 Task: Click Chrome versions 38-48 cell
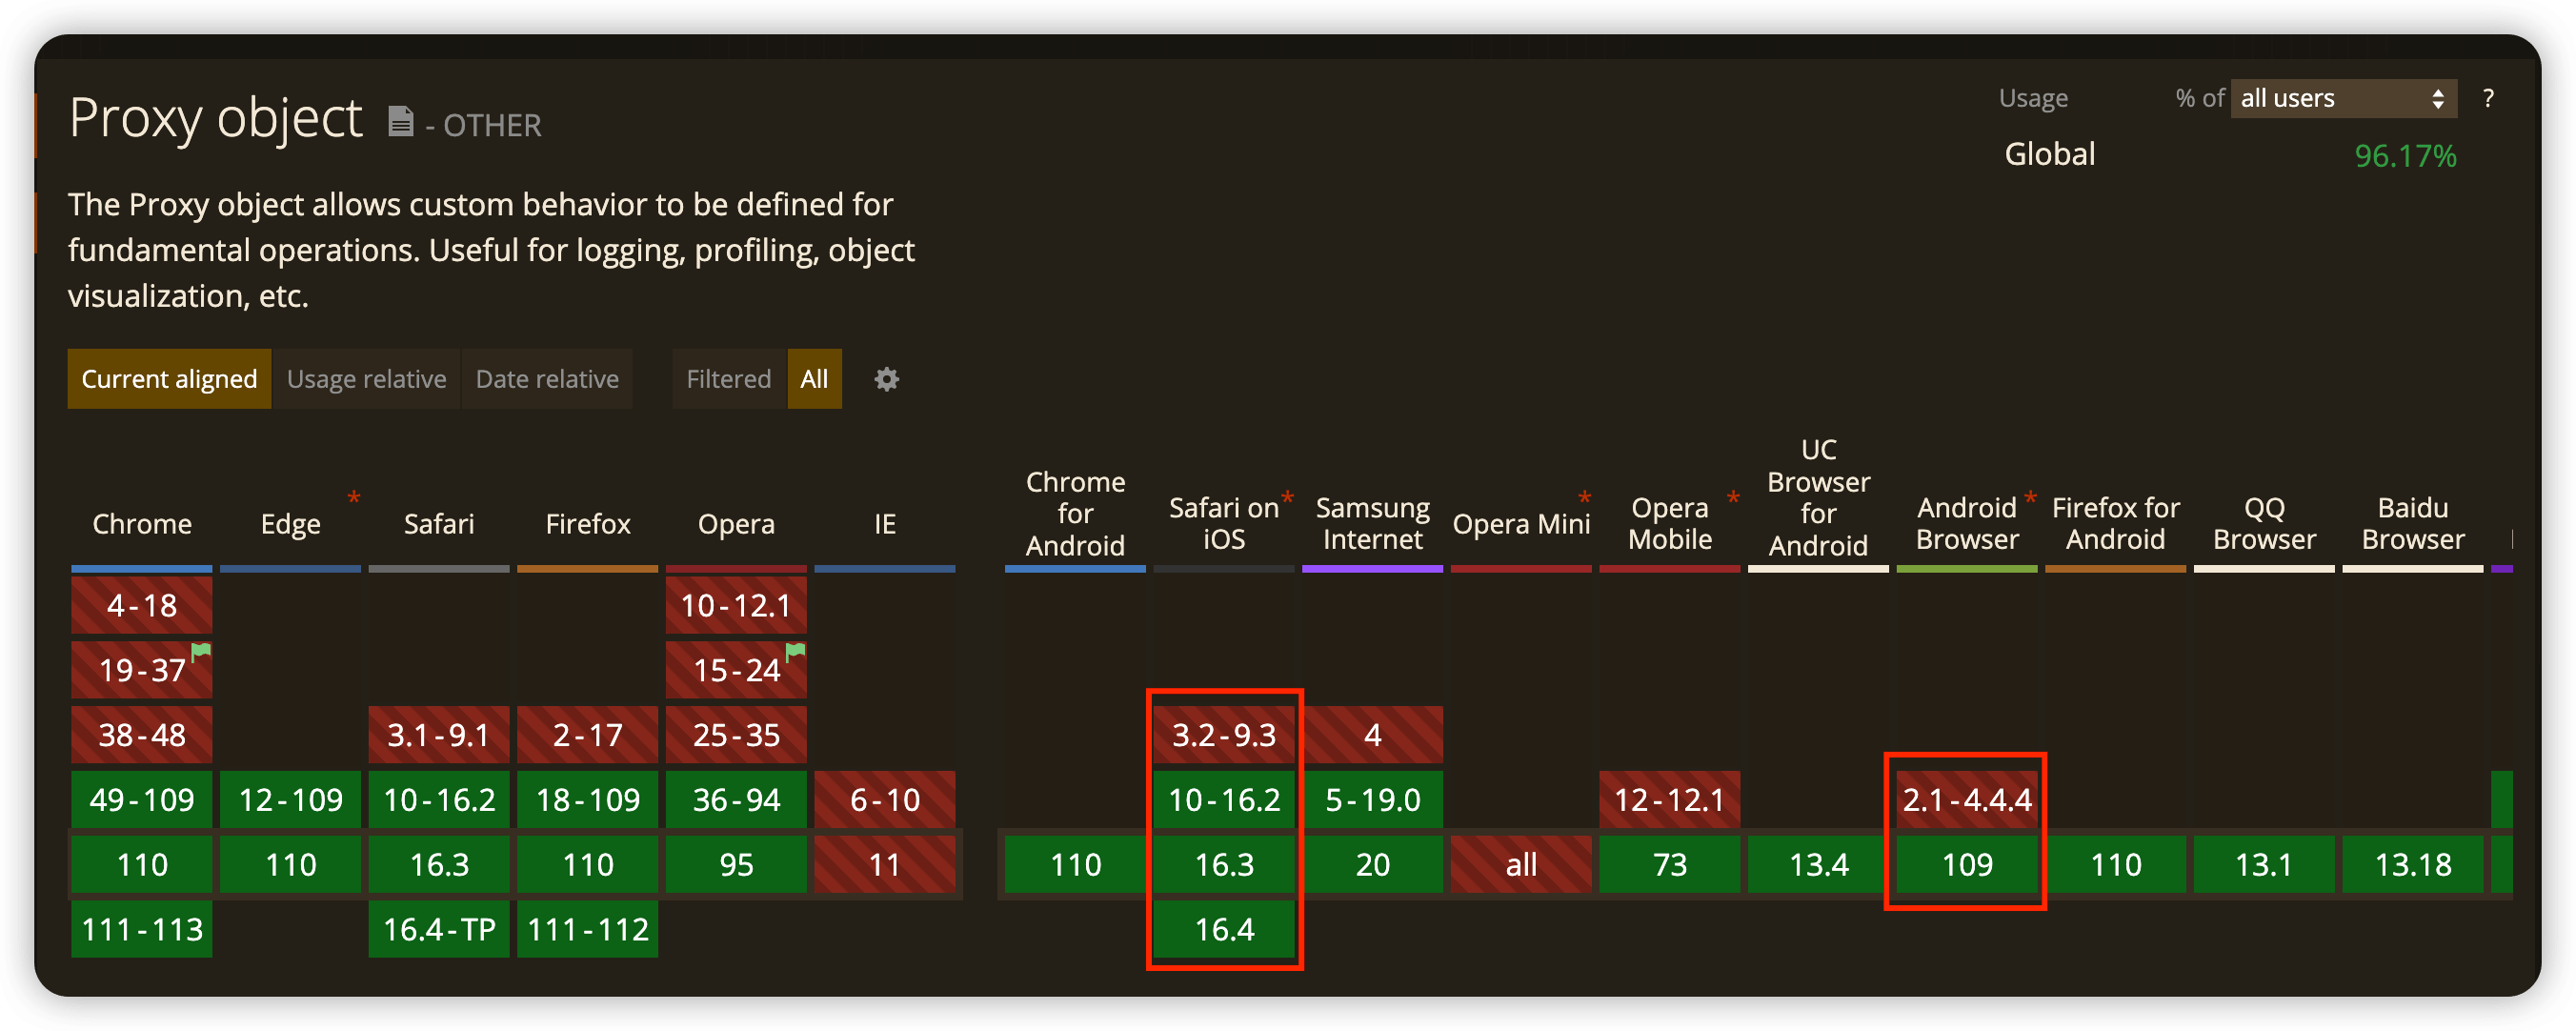point(142,735)
